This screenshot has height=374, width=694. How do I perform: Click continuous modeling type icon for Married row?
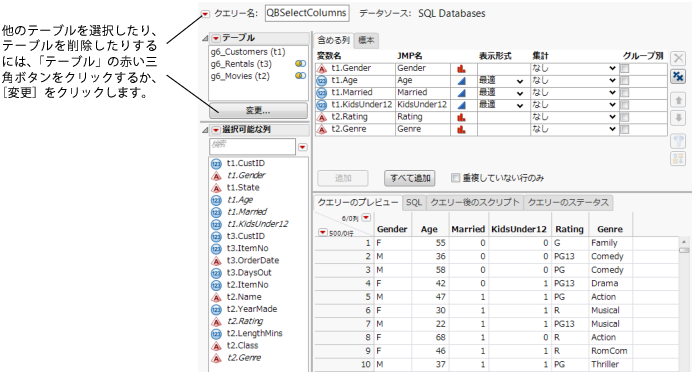[462, 93]
